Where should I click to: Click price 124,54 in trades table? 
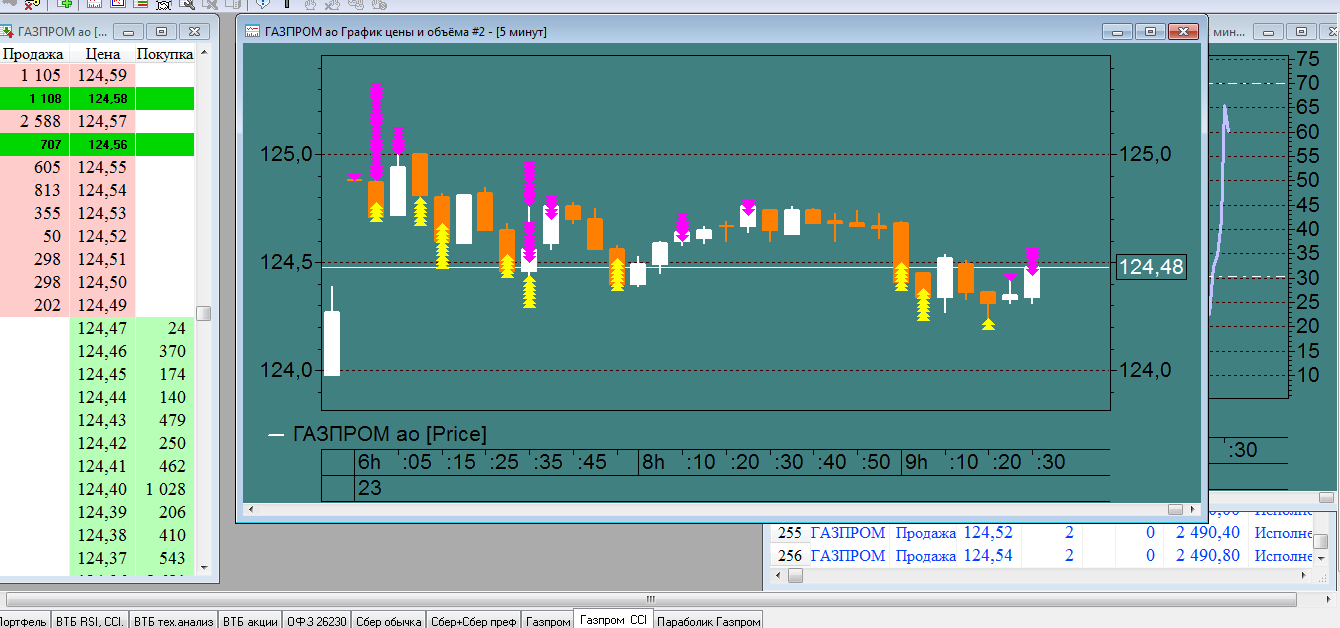(x=988, y=556)
